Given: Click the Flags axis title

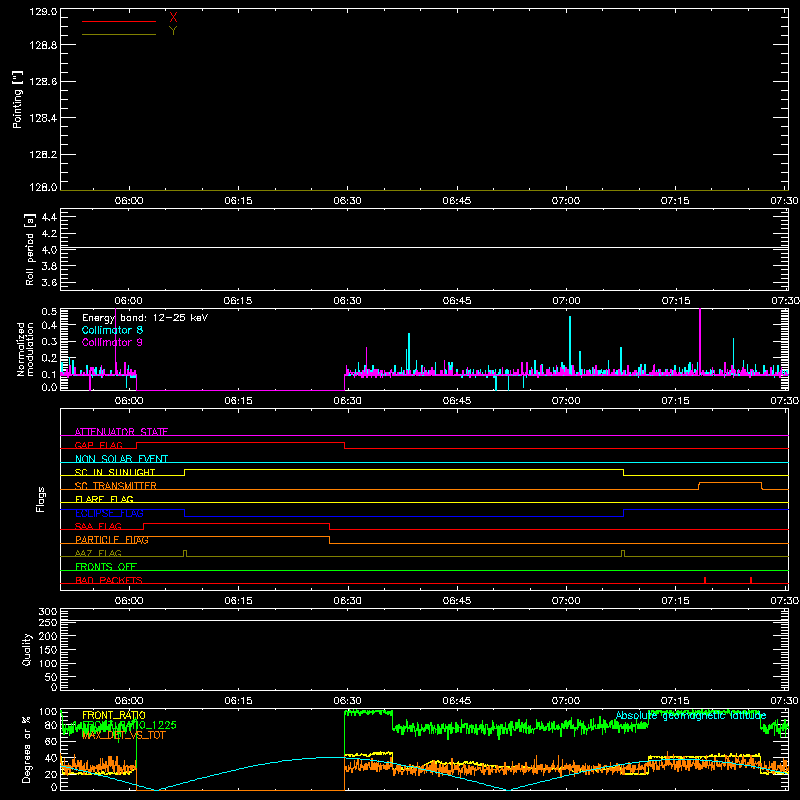Looking at the screenshot, I should click(x=41, y=499).
